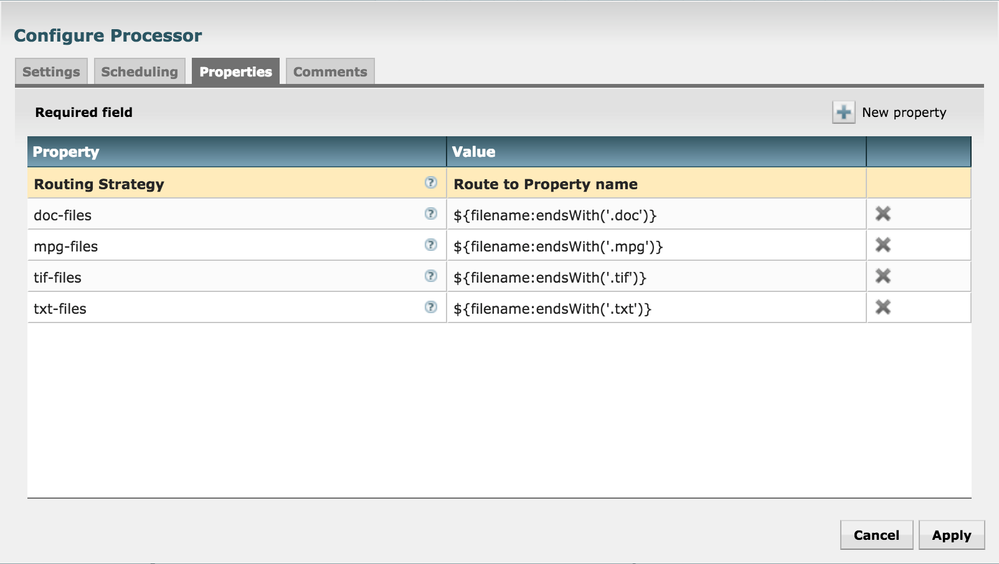Go to the Comments tab

pos(330,72)
